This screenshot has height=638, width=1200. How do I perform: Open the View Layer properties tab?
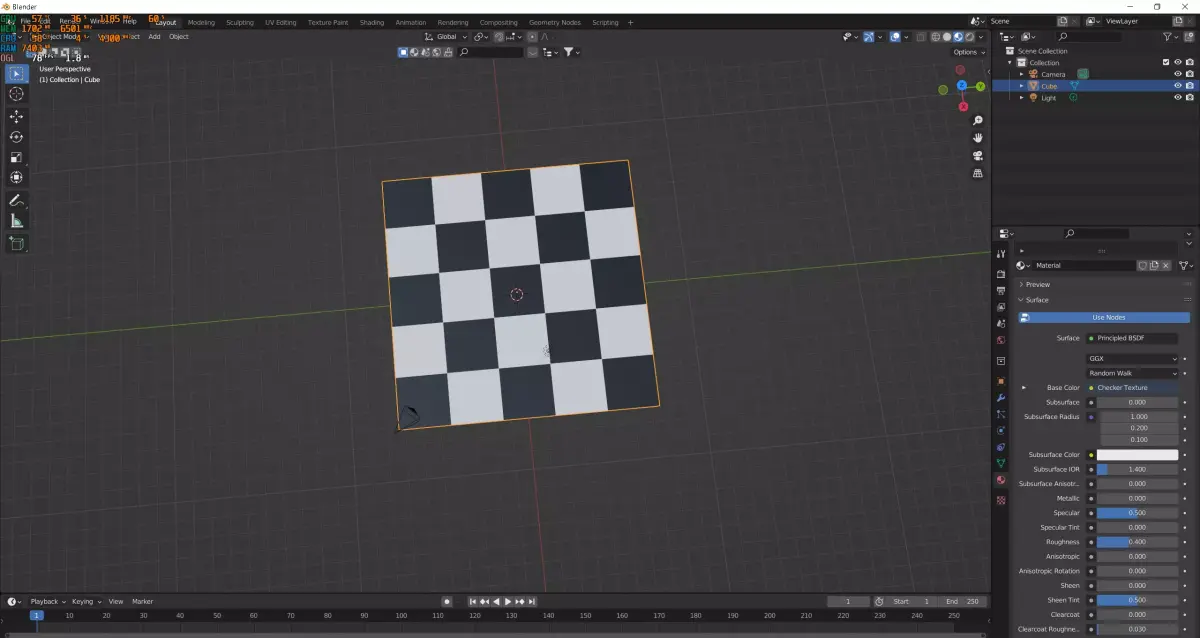pos(1001,307)
